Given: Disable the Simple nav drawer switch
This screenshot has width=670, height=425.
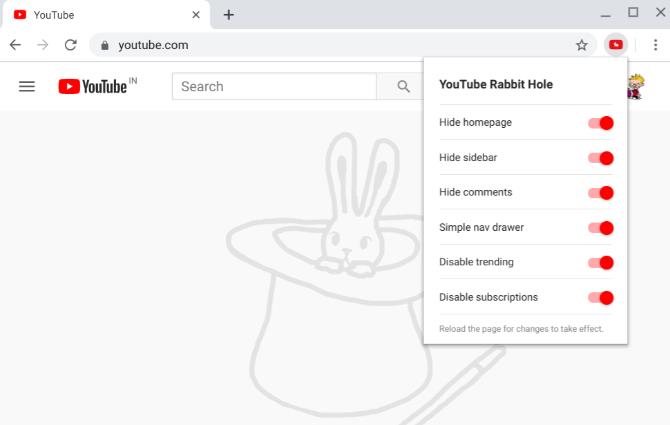Looking at the screenshot, I should pyautogui.click(x=600, y=228).
